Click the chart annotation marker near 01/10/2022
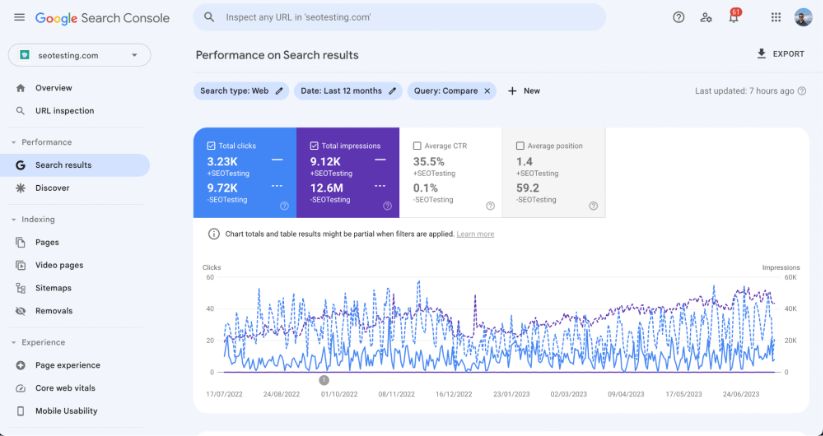The width and height of the screenshot is (823, 436). (324, 379)
